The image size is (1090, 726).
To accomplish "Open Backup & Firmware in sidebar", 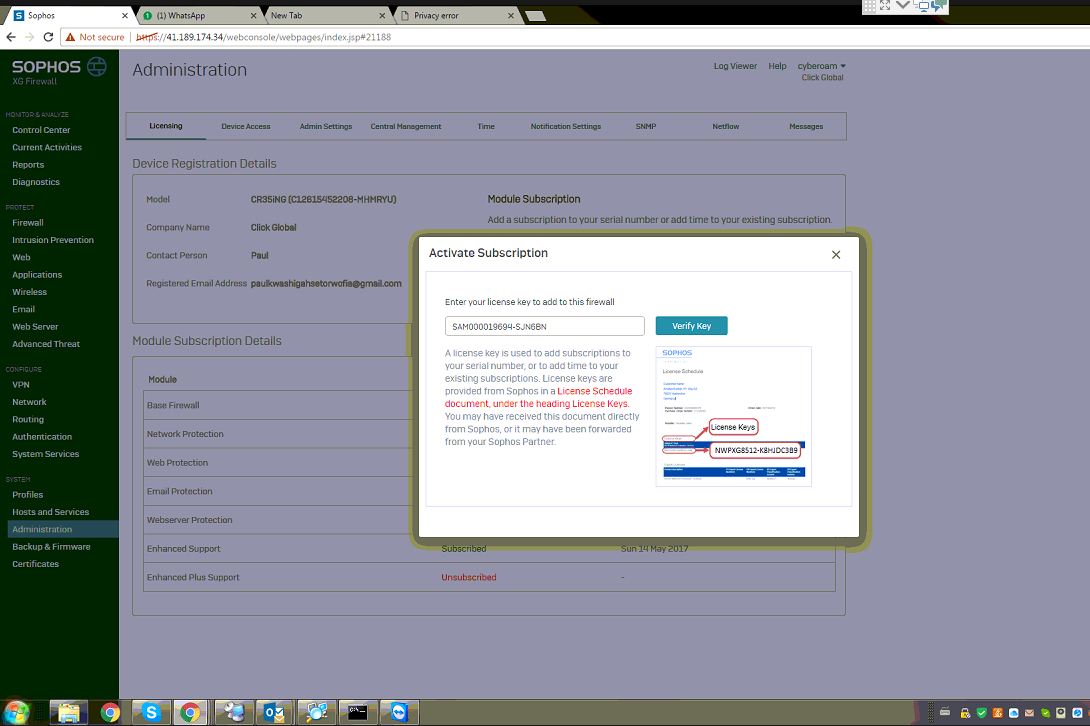I will (x=51, y=547).
